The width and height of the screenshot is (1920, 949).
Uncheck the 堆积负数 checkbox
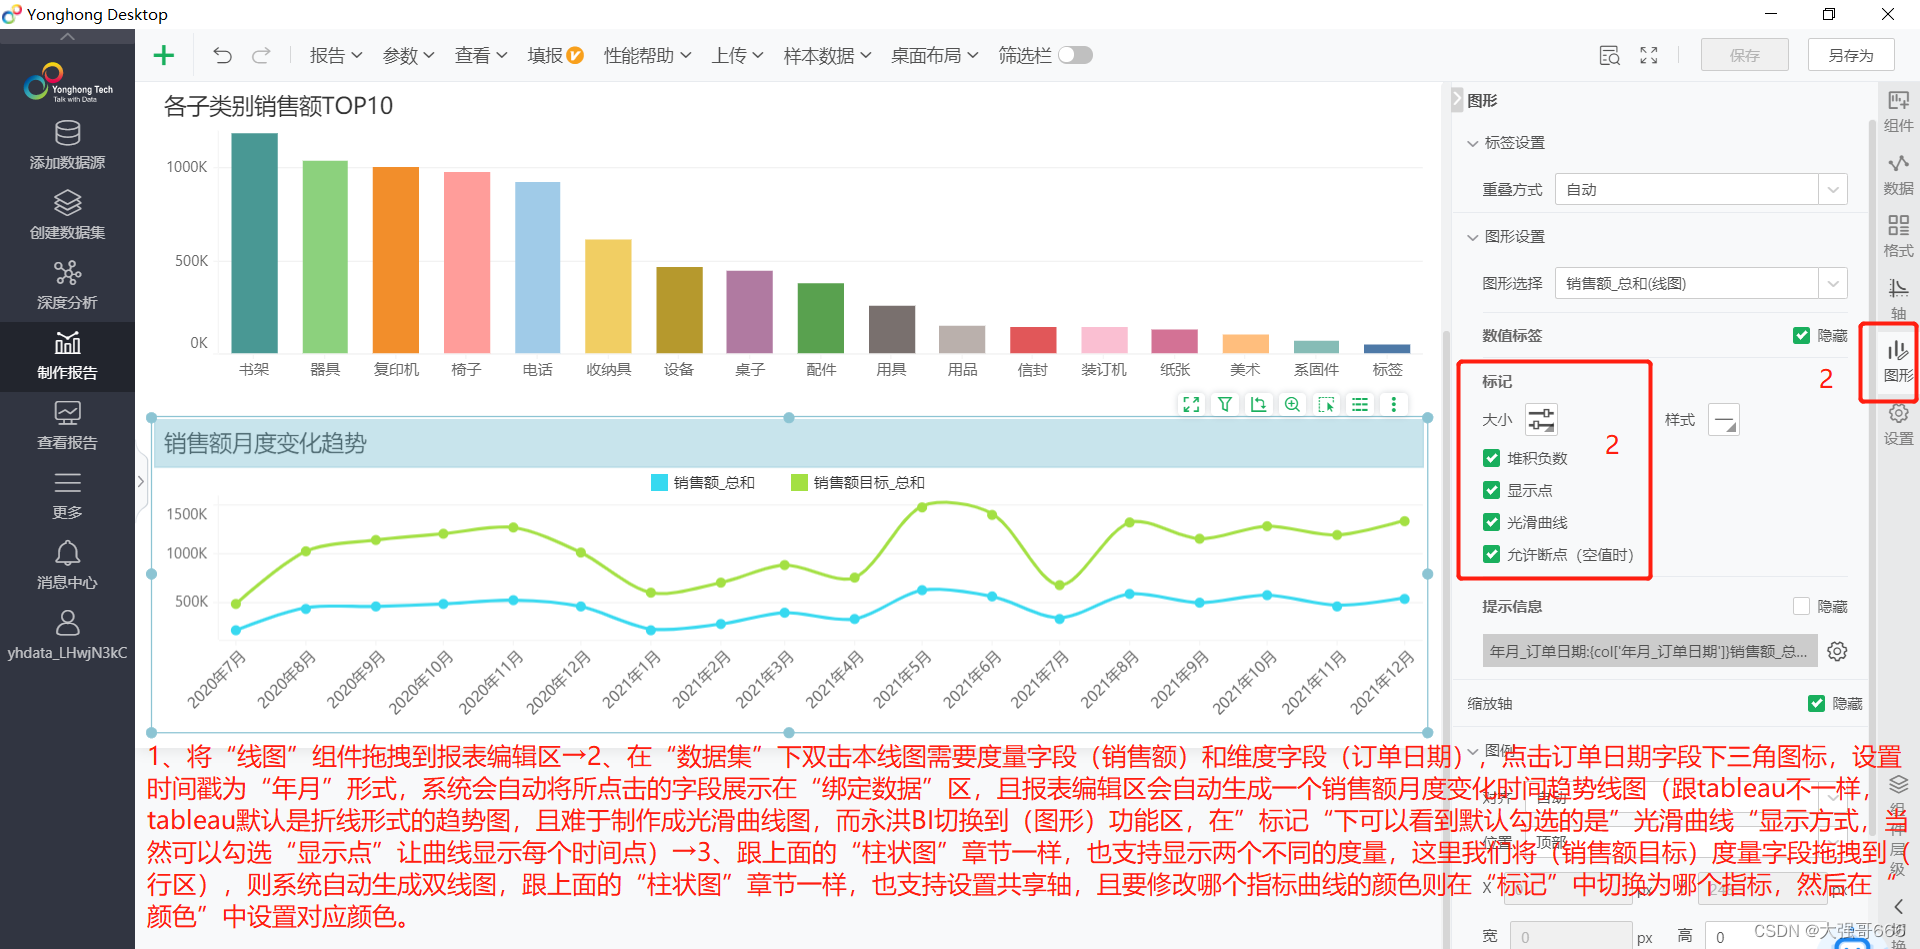pyautogui.click(x=1491, y=458)
